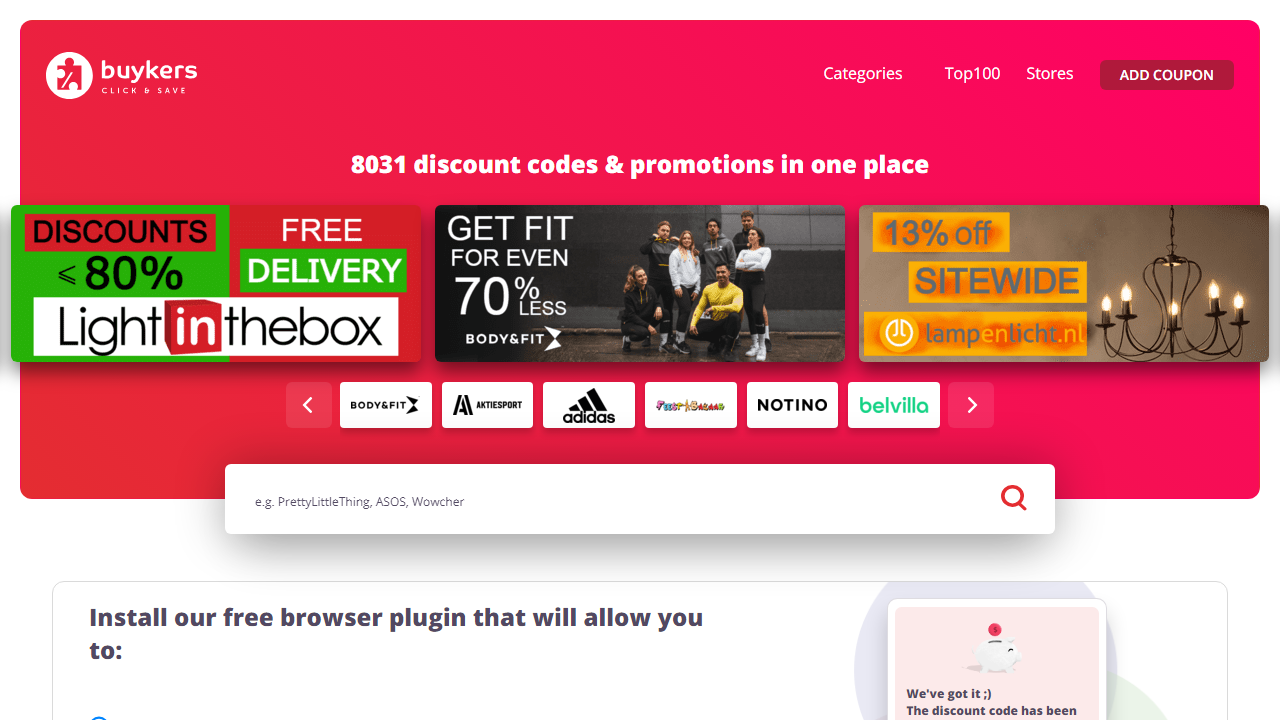This screenshot has width=1280, height=720.
Task: Click the buykers logo icon
Action: coord(69,75)
